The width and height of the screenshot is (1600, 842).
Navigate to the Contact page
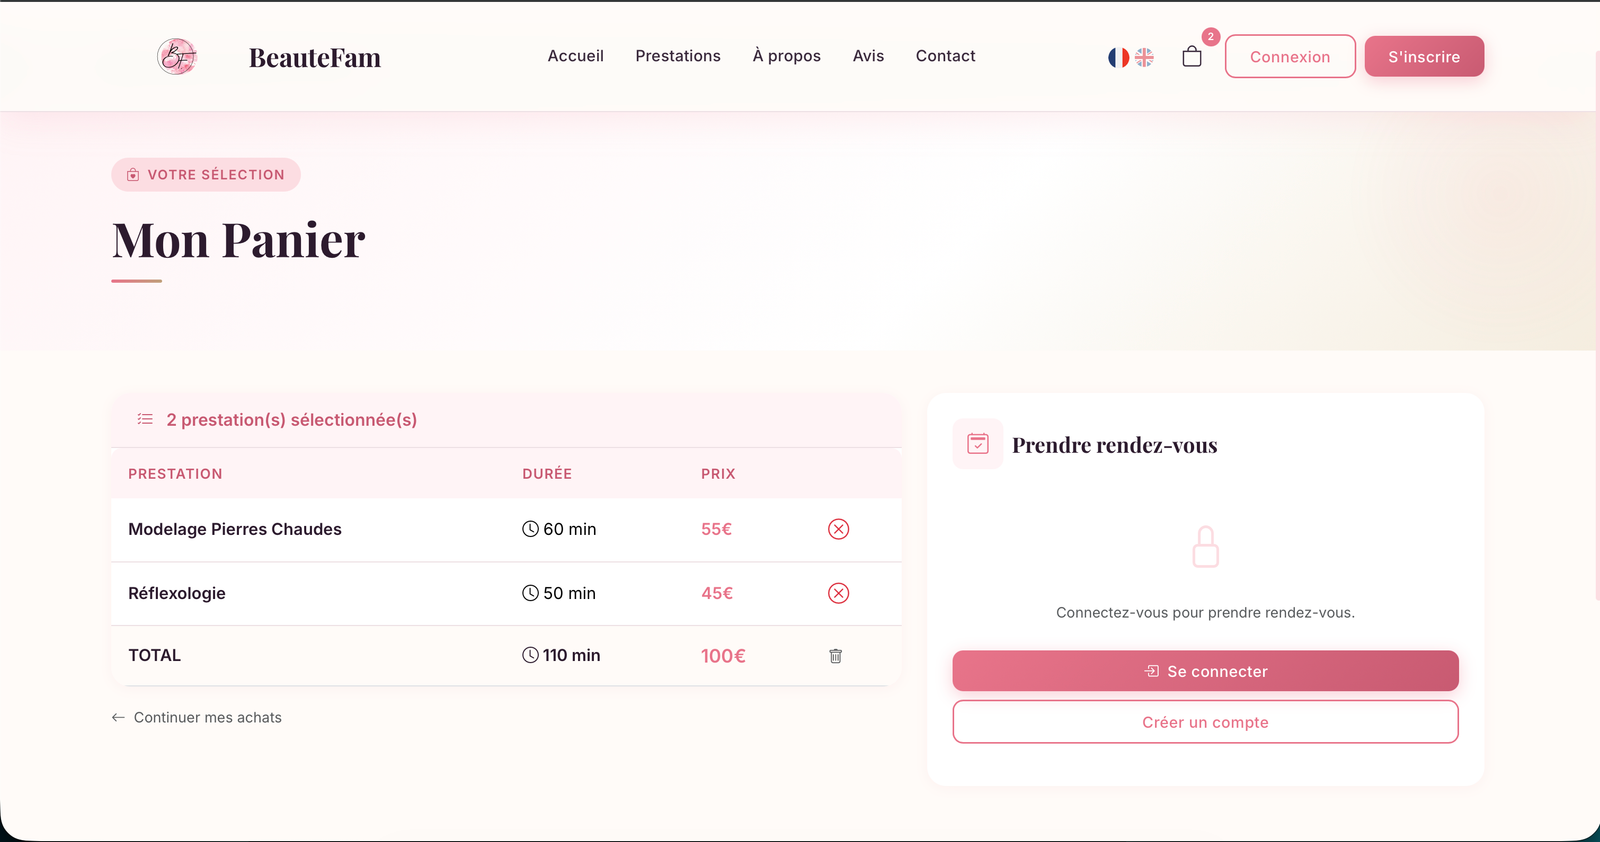(x=944, y=56)
